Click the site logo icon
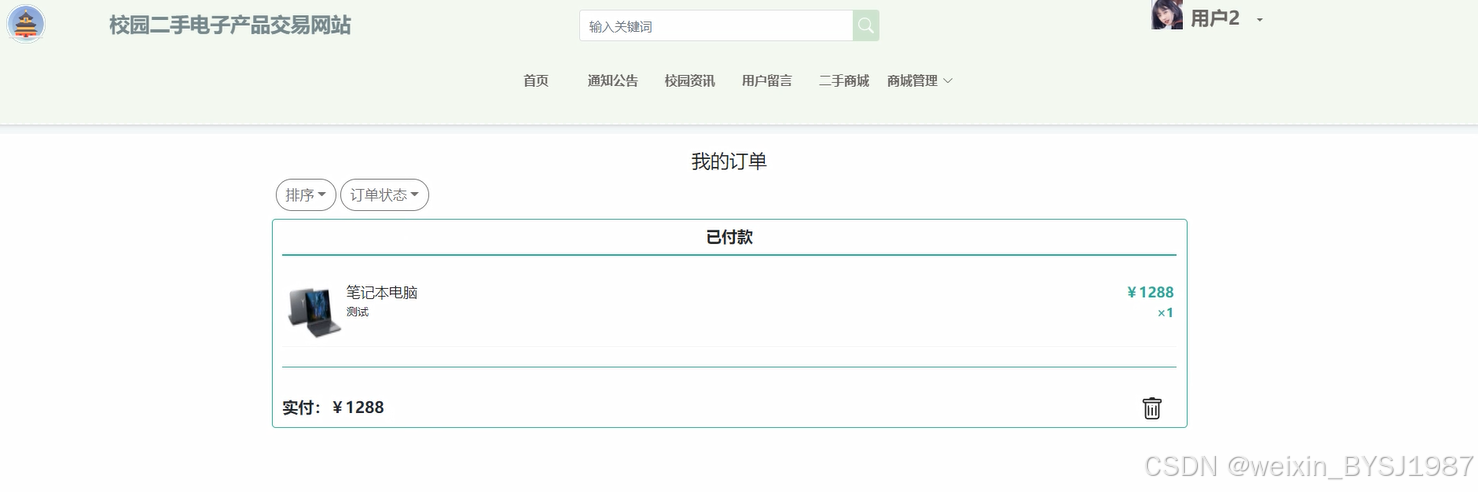1478x492 pixels. tap(26, 24)
